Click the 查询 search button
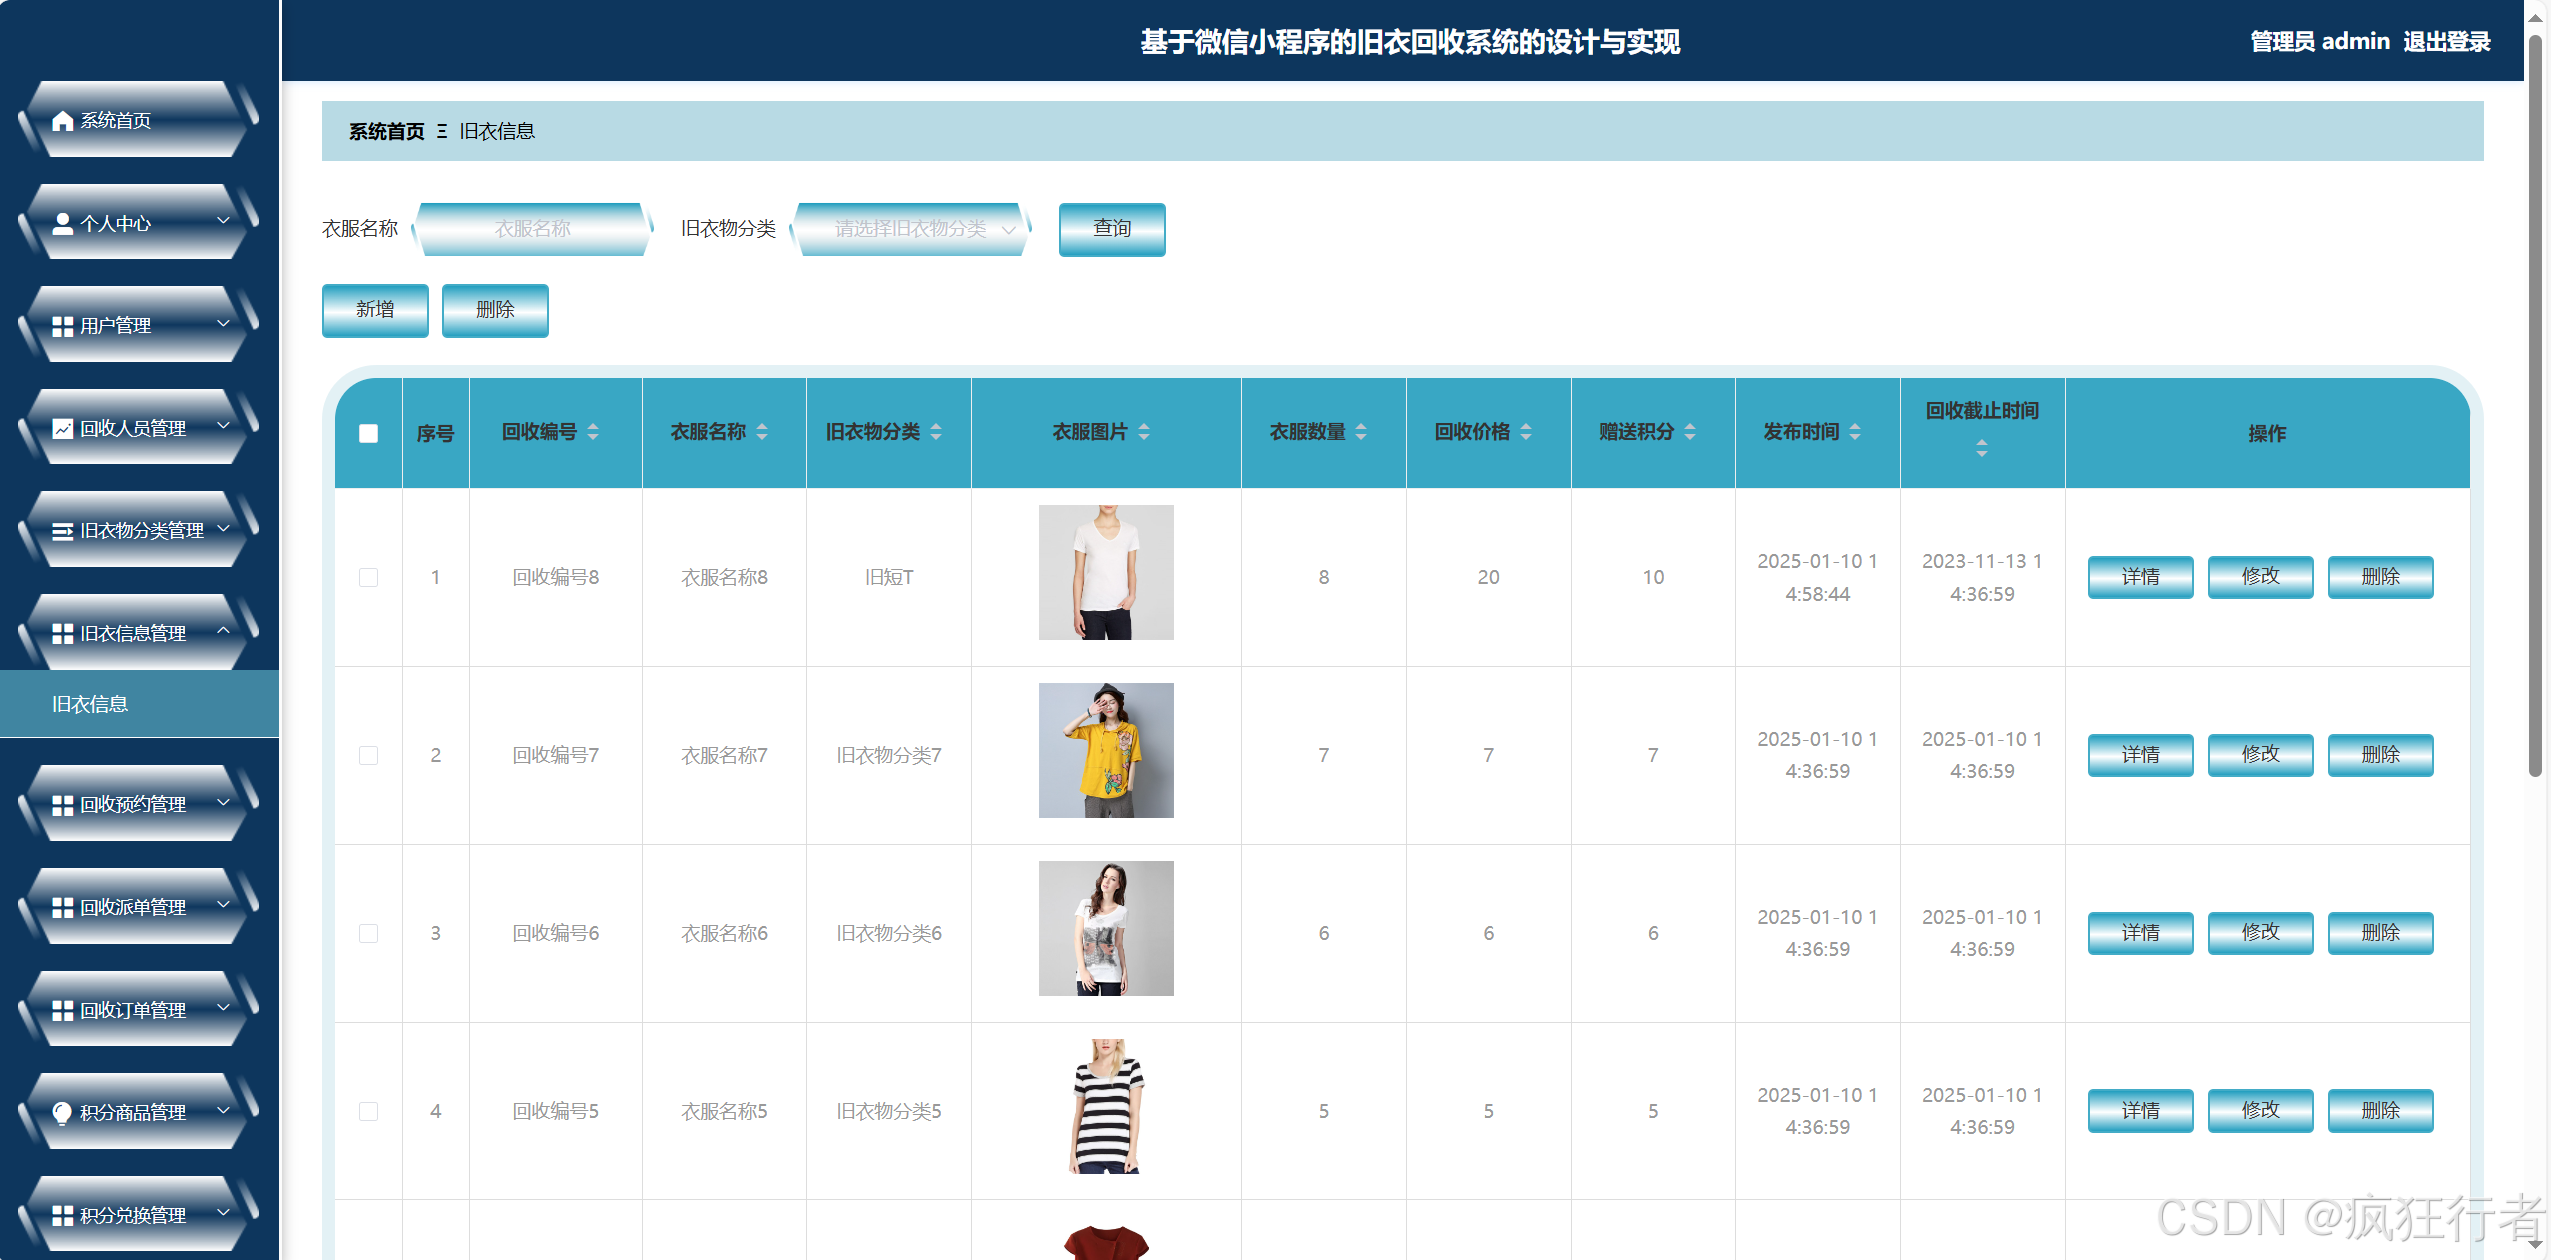Viewport: 2551px width, 1260px height. (1111, 229)
